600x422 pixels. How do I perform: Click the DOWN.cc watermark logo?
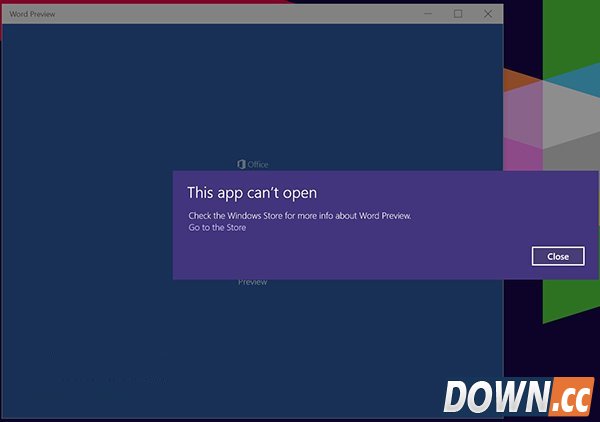[x=518, y=396]
